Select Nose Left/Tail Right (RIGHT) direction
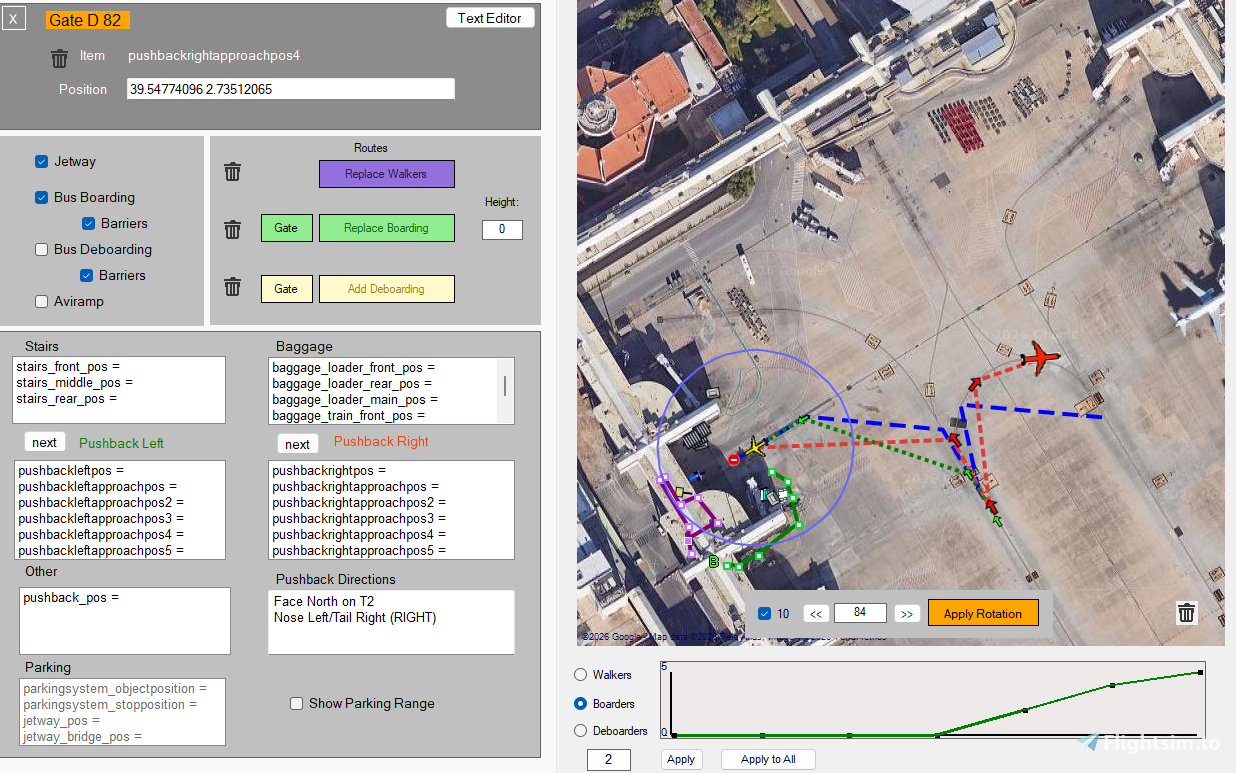This screenshot has height=773, width=1236. [355, 617]
